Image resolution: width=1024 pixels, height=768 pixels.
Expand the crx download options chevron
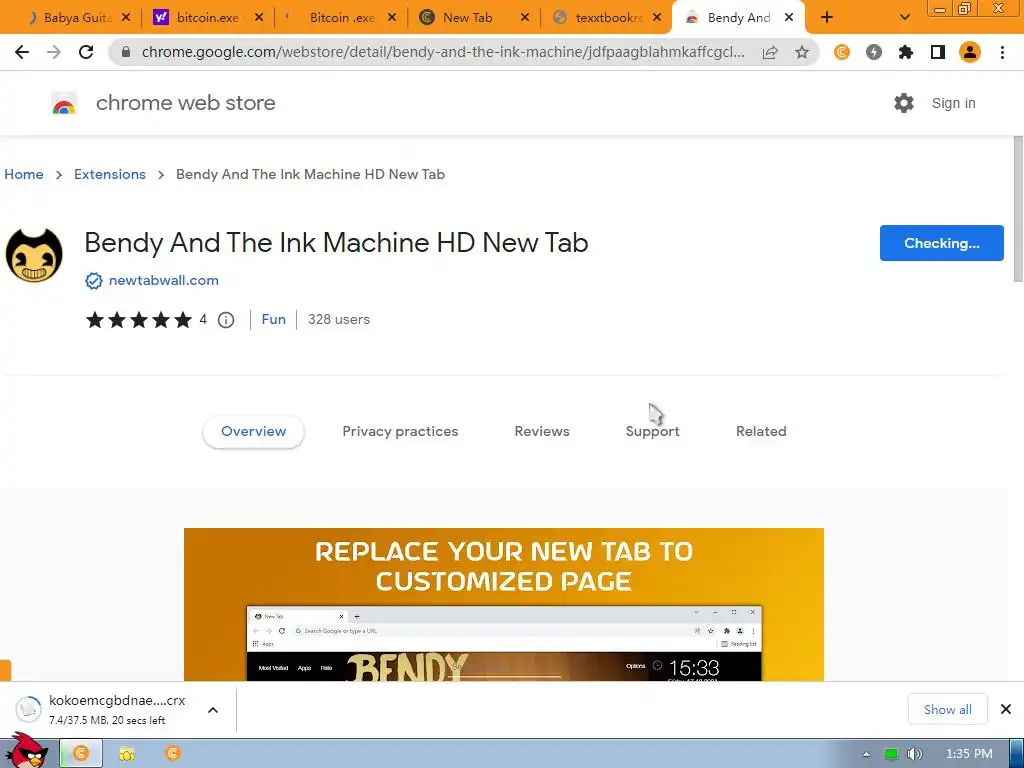click(213, 710)
